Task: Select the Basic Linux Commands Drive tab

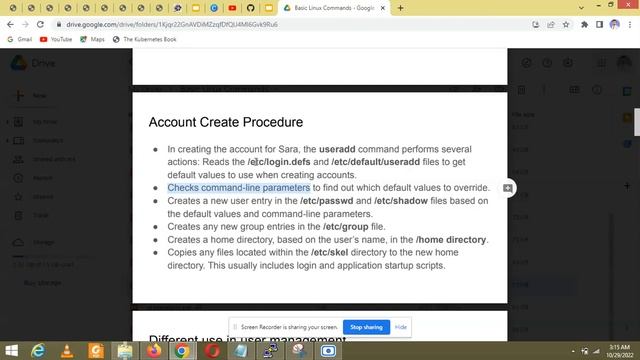Action: click(333, 8)
